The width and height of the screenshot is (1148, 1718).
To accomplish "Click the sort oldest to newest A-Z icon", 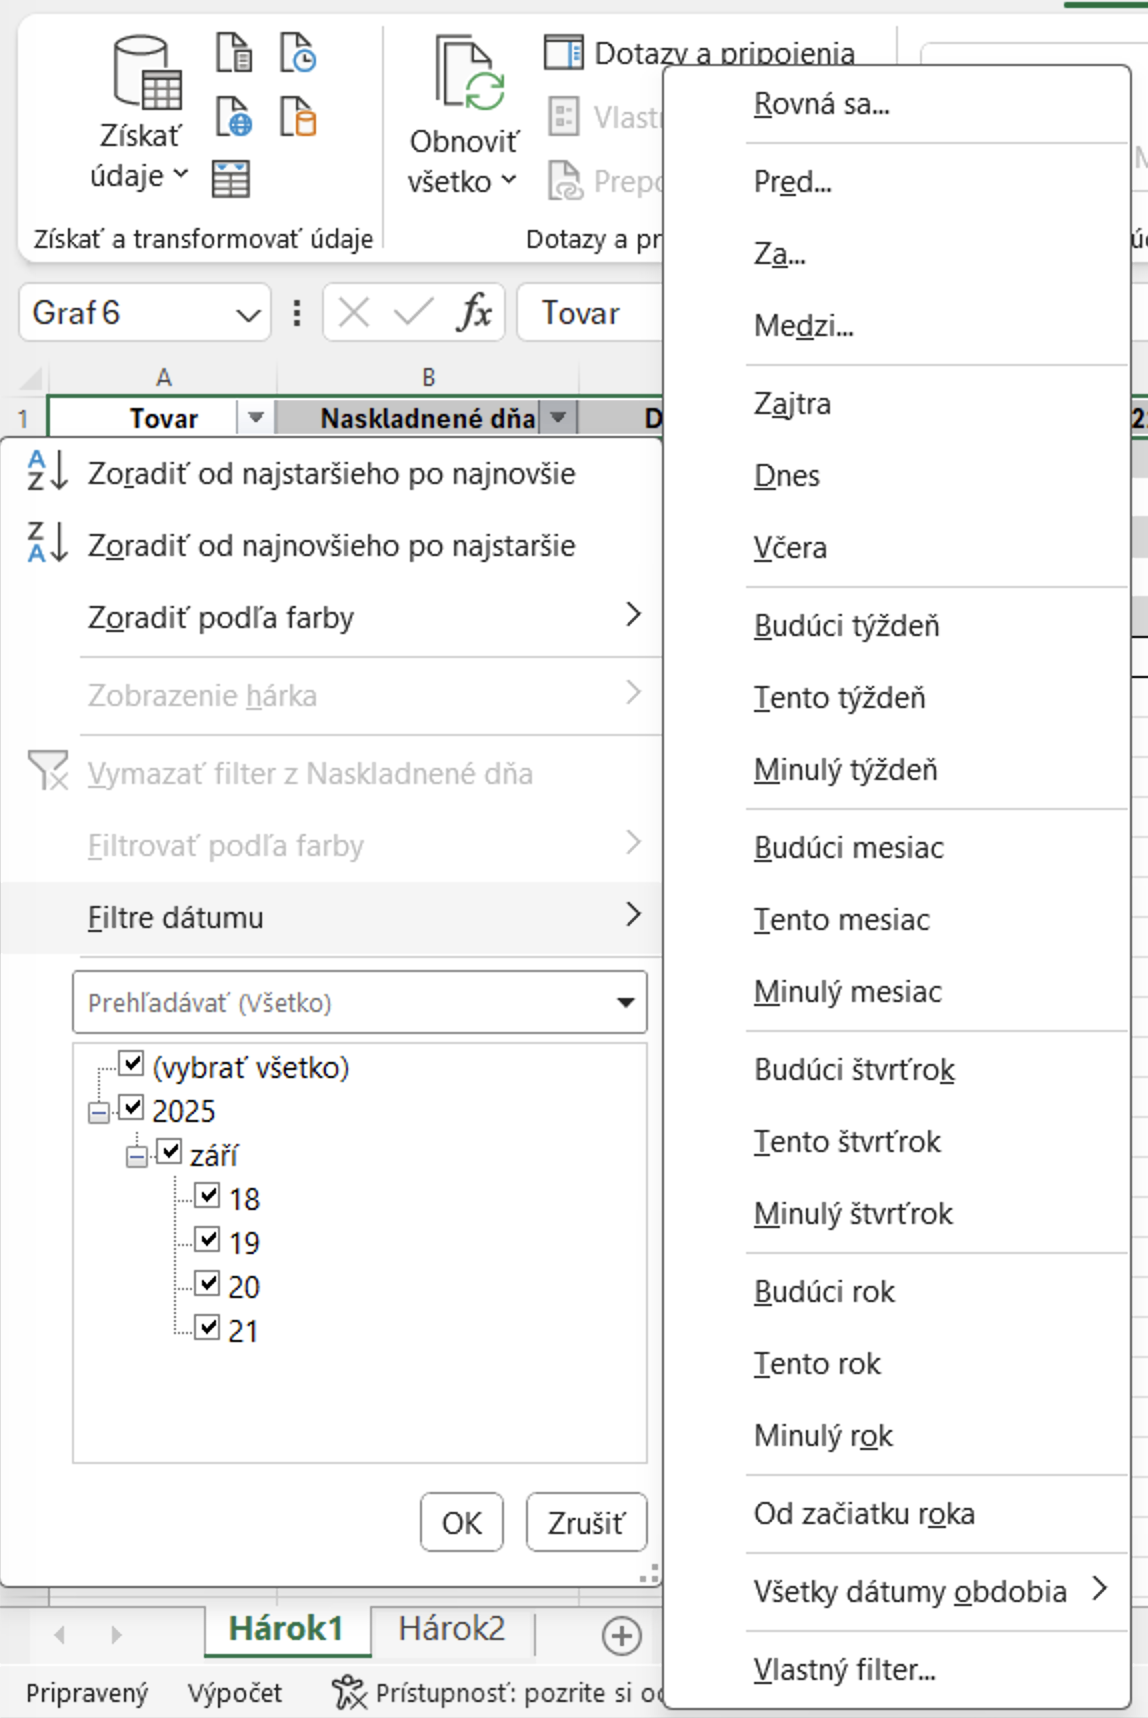I will [46, 470].
